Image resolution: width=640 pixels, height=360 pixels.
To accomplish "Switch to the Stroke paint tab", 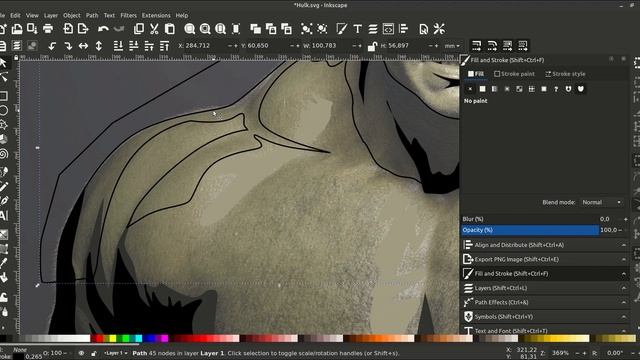I will pos(514,74).
